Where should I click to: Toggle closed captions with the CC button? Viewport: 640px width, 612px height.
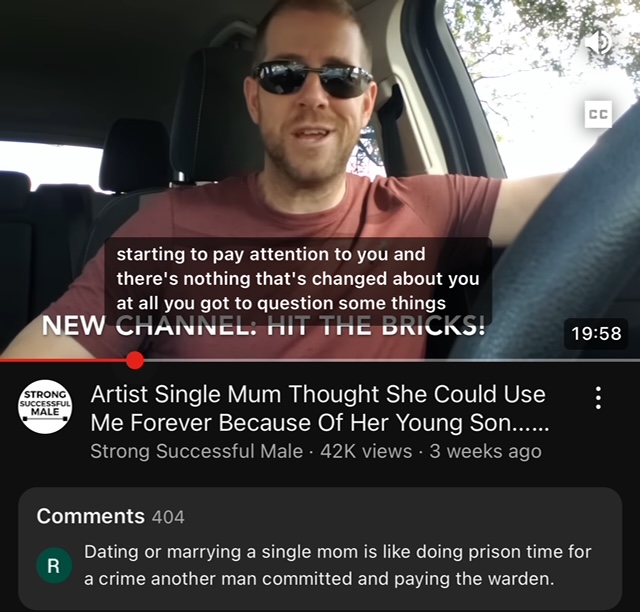pyautogui.click(x=598, y=114)
